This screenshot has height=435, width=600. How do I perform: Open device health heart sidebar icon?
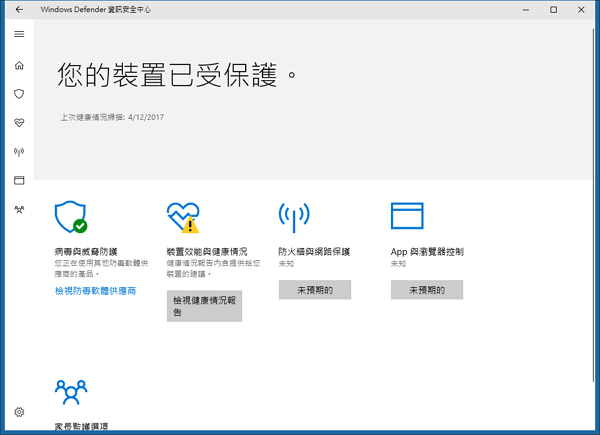click(19, 123)
